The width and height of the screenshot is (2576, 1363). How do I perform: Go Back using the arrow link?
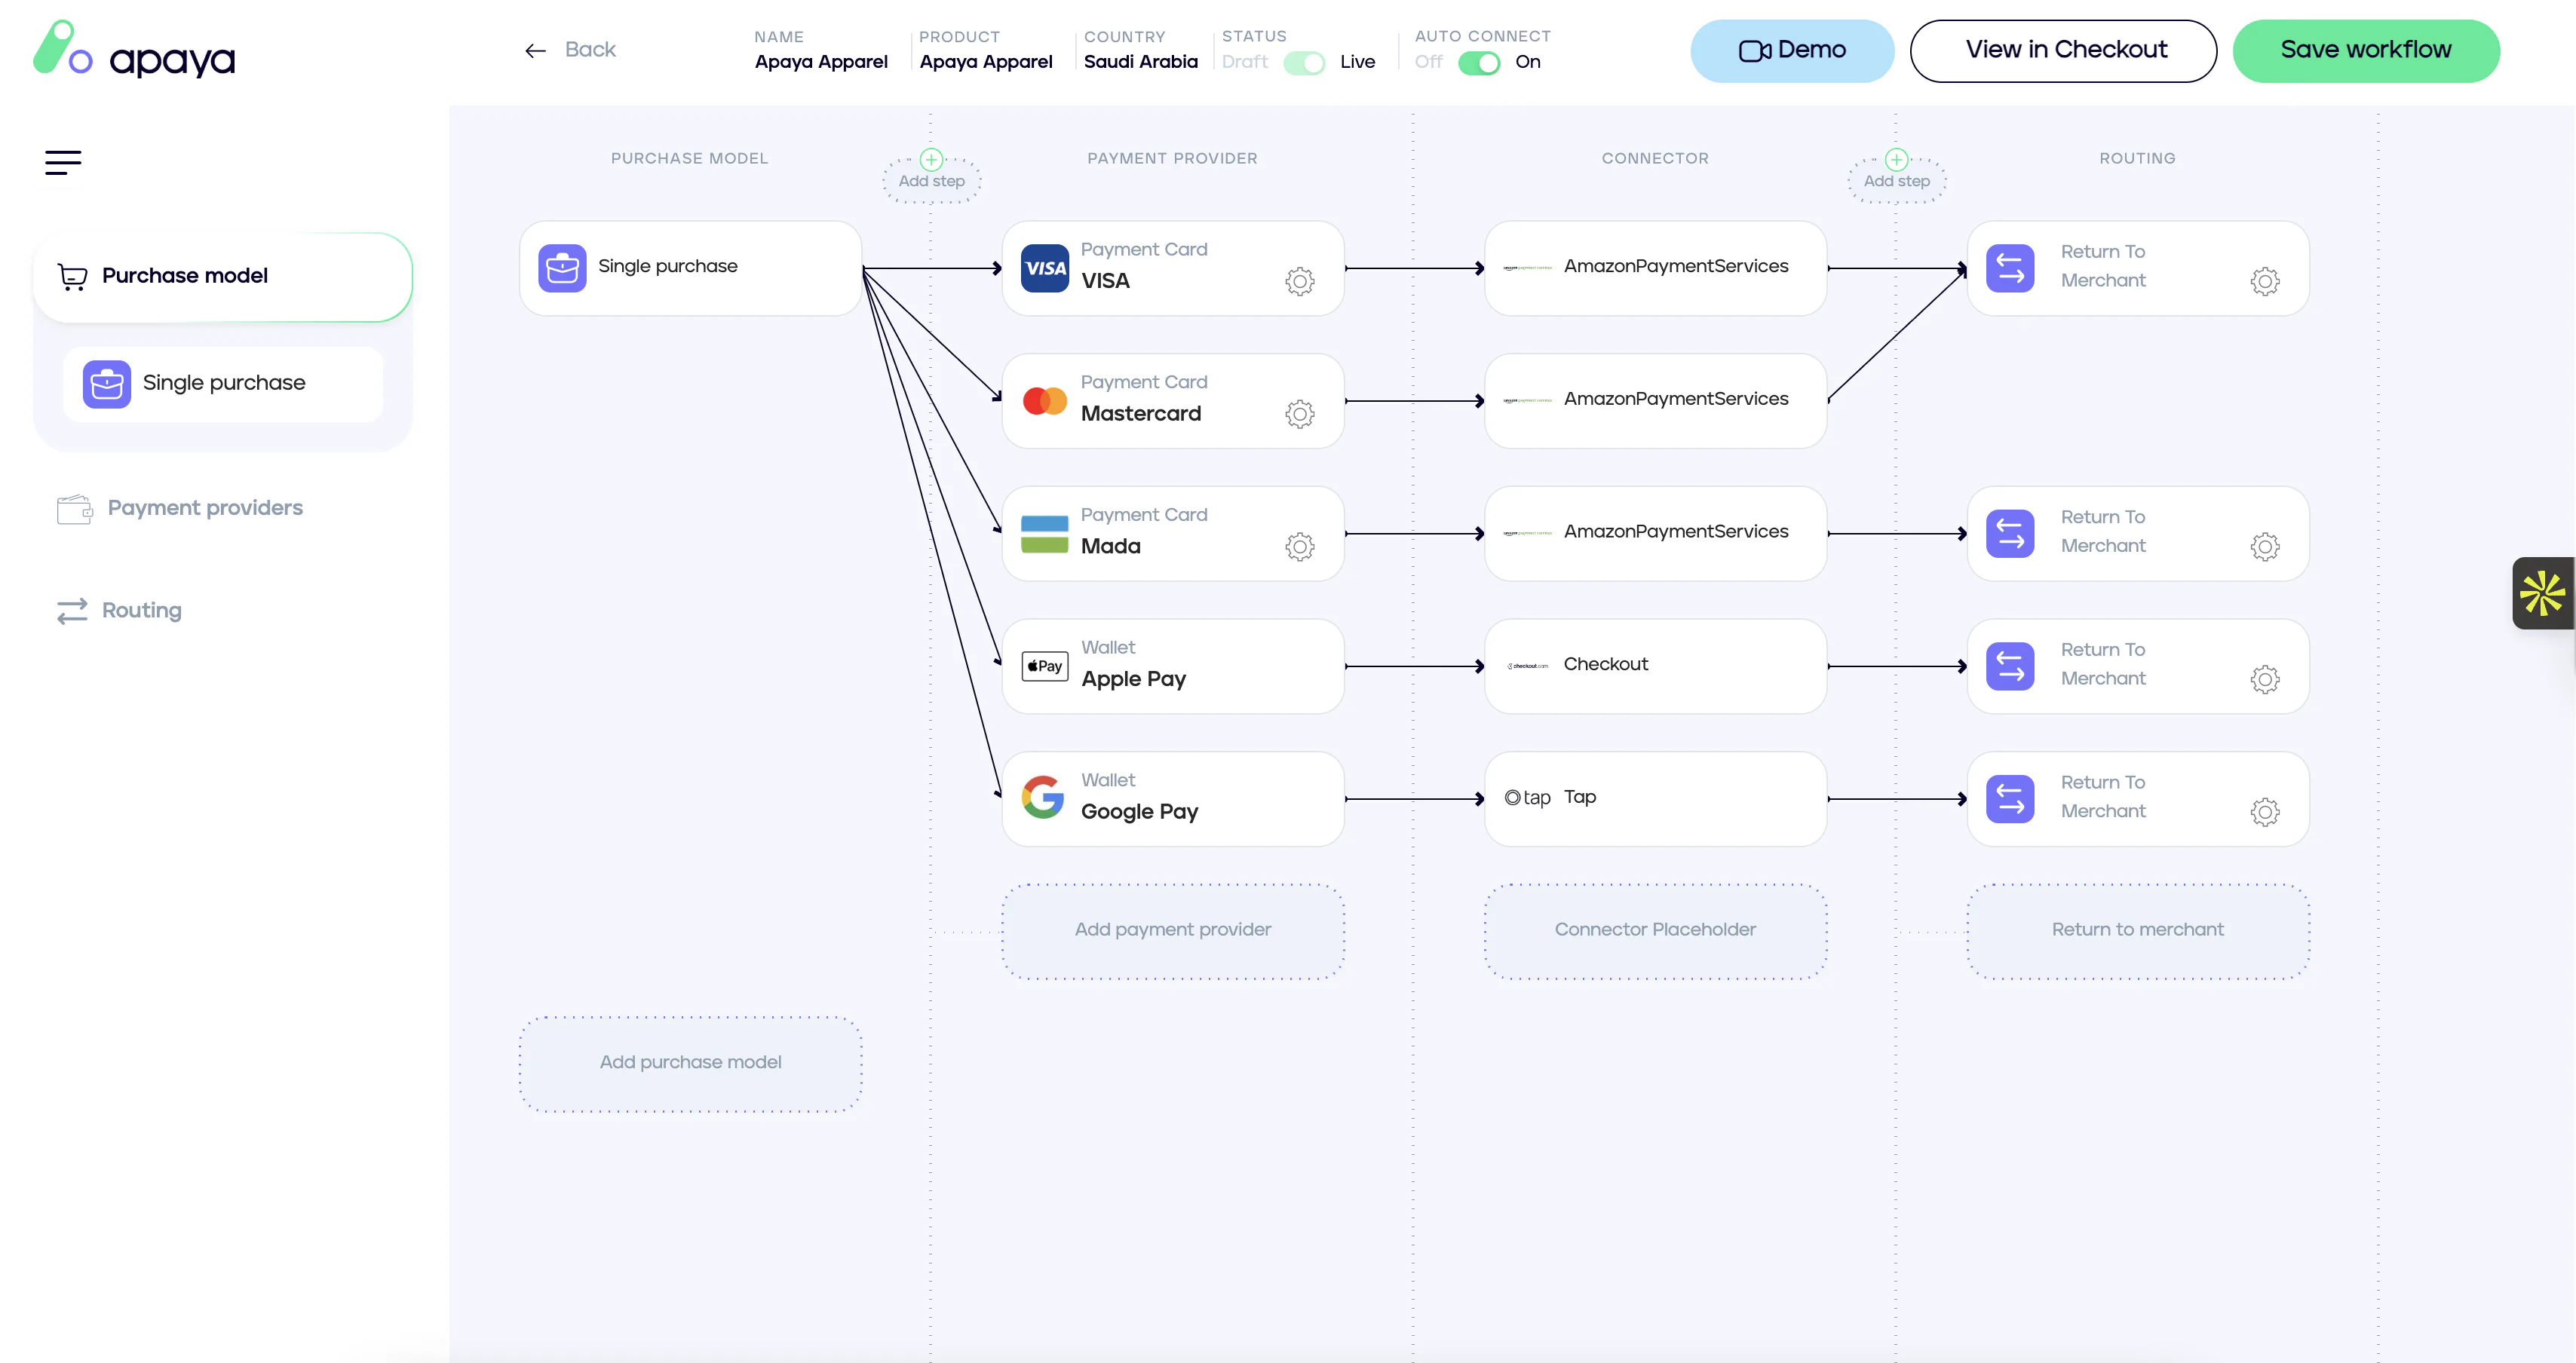[570, 50]
